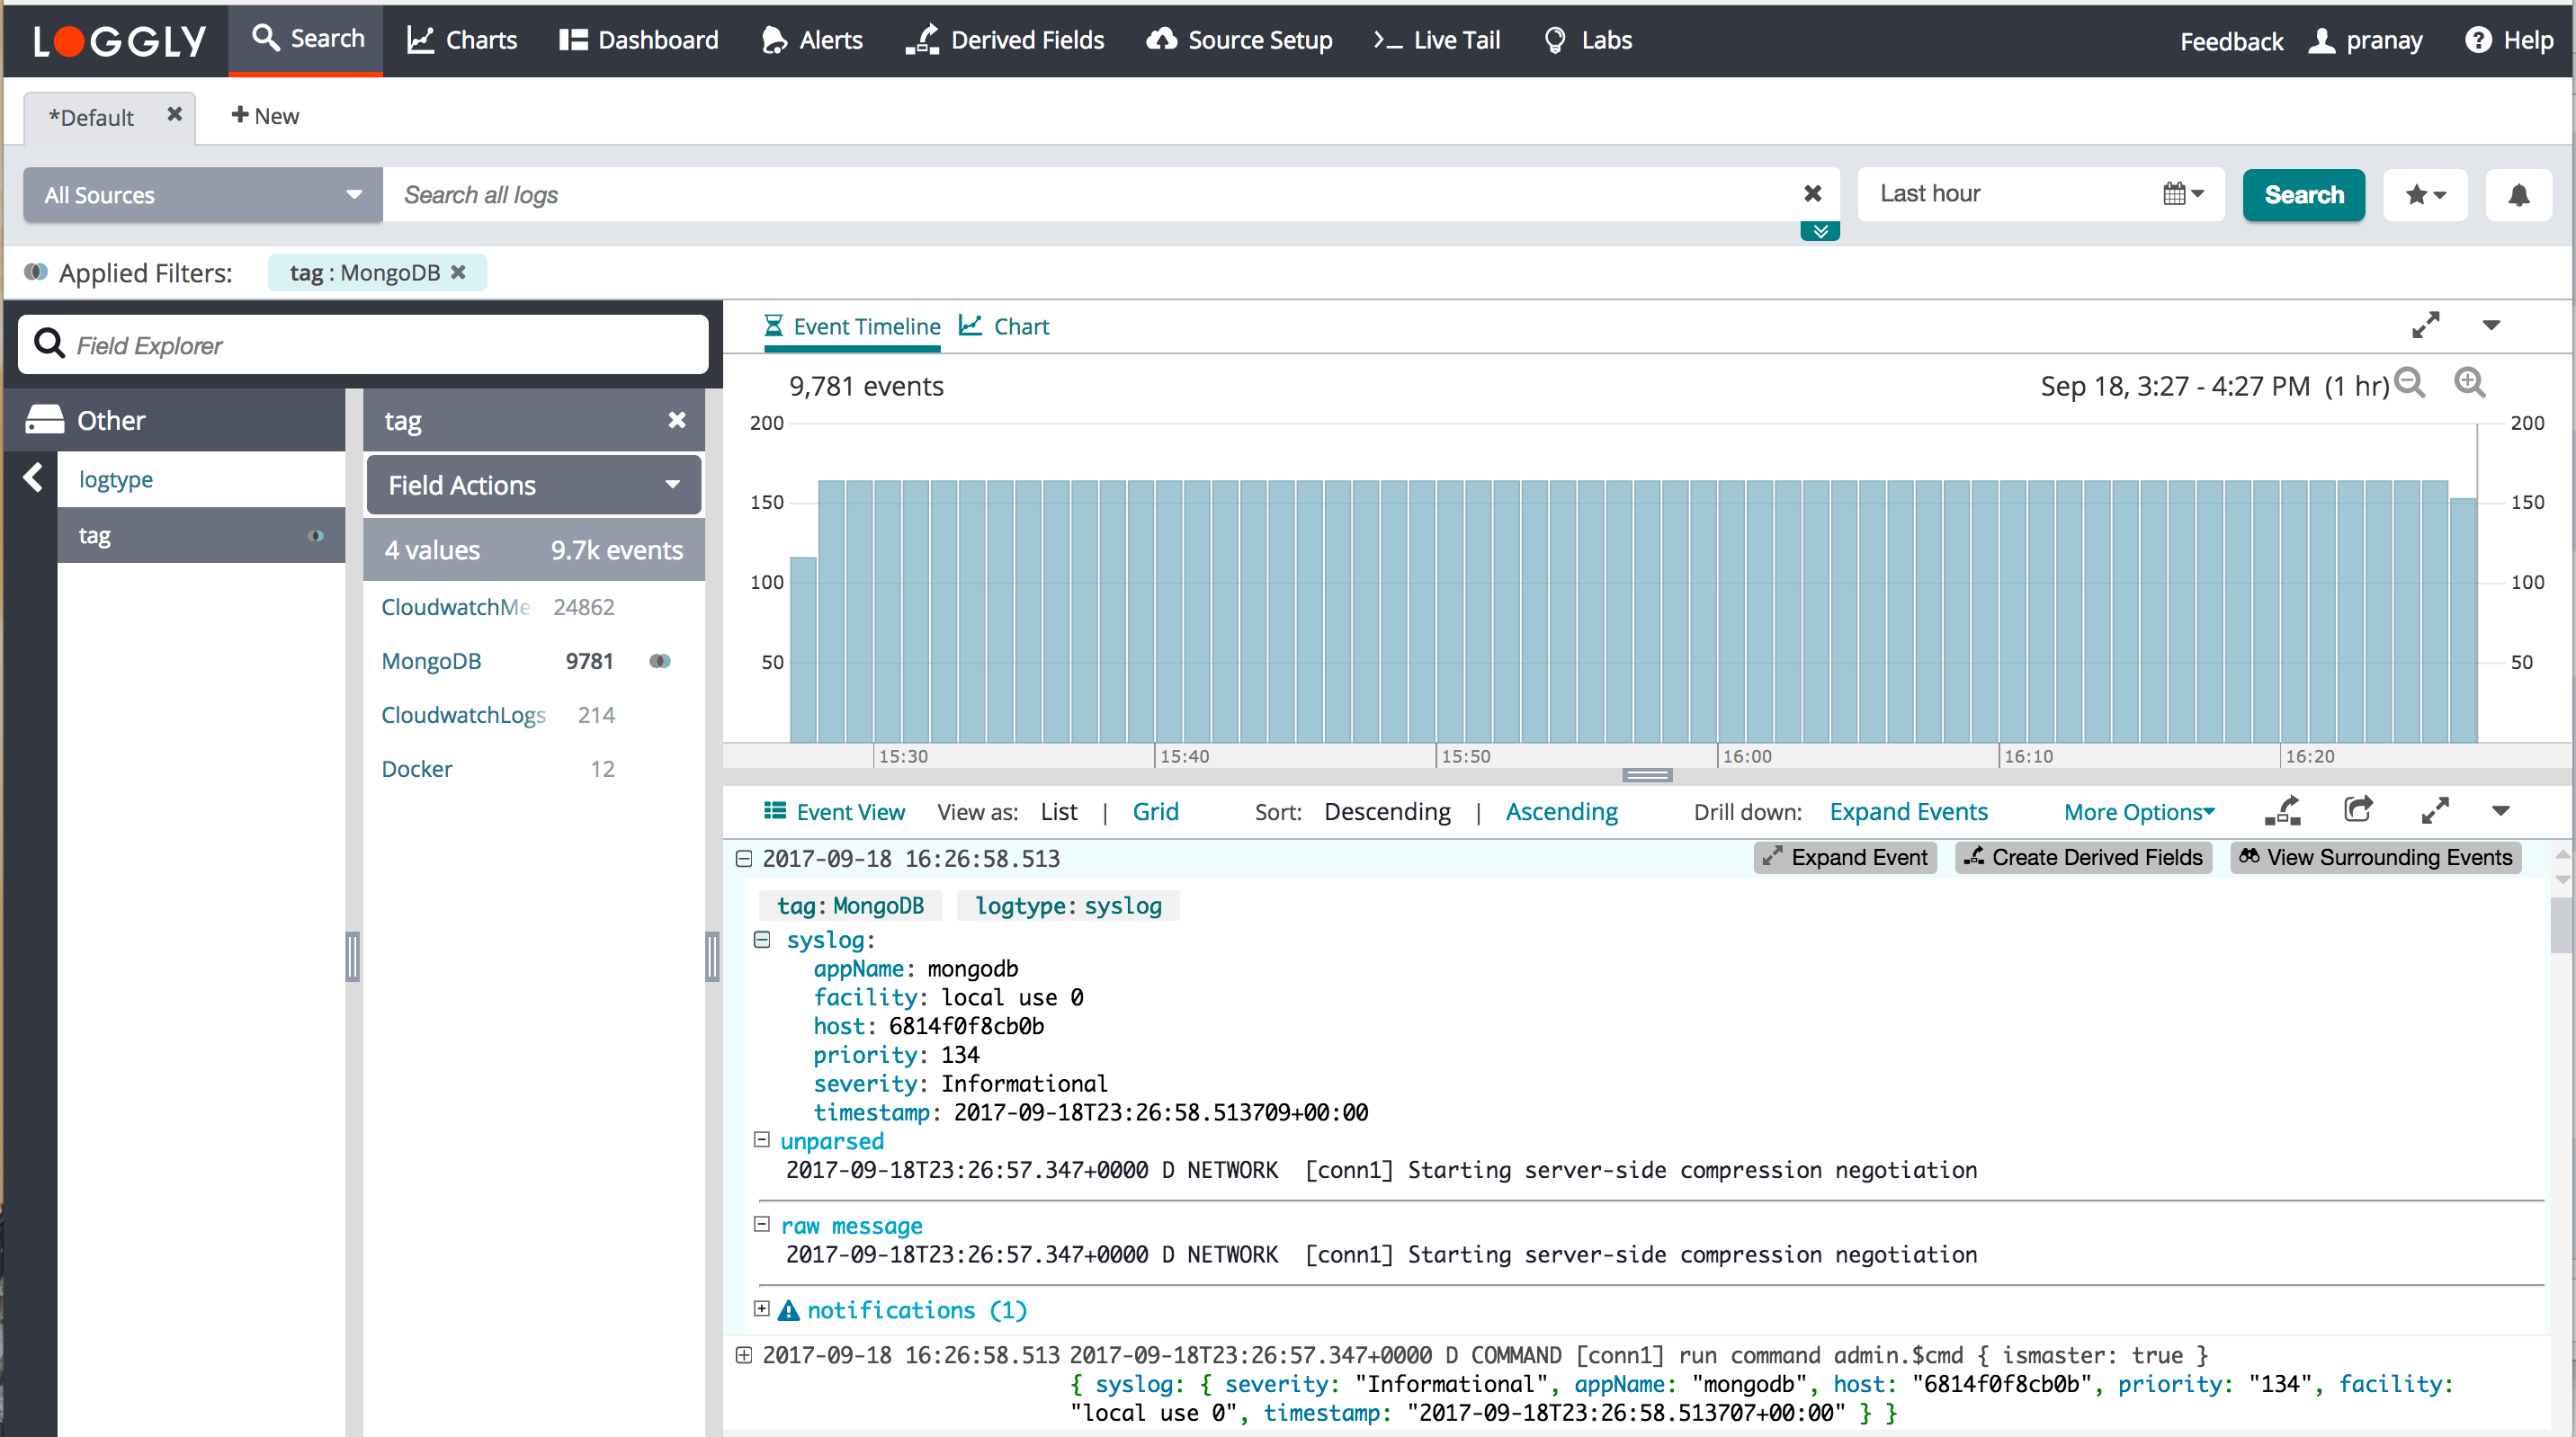Collapse the syslog section of event

click(x=762, y=940)
